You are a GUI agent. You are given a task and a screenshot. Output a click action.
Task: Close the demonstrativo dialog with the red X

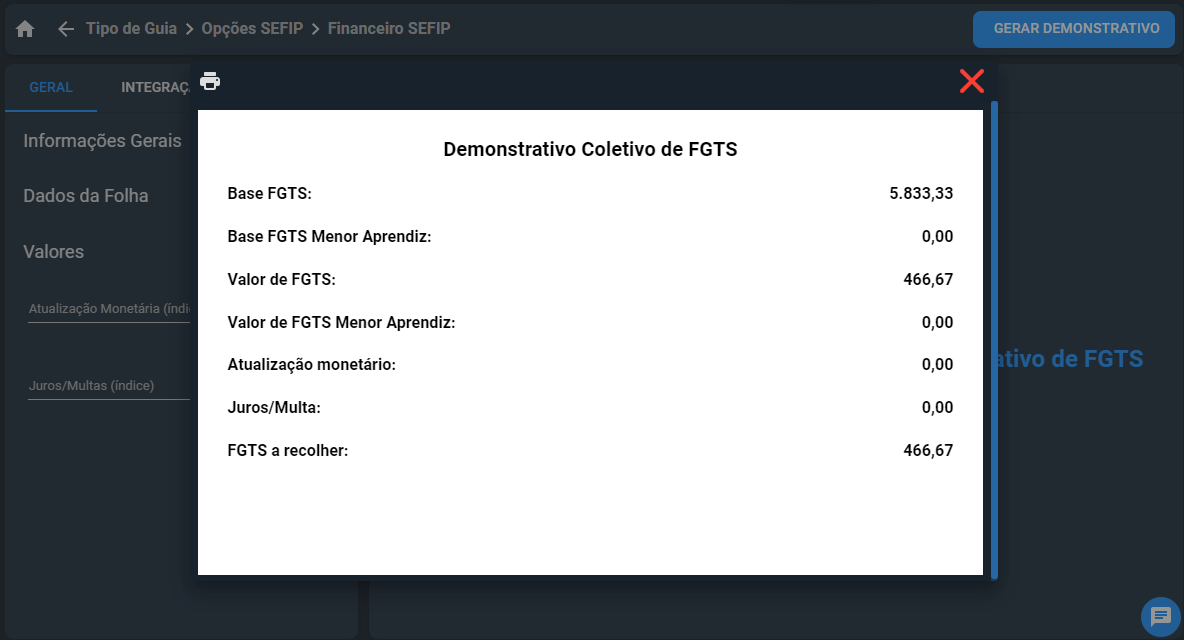pyautogui.click(x=971, y=81)
